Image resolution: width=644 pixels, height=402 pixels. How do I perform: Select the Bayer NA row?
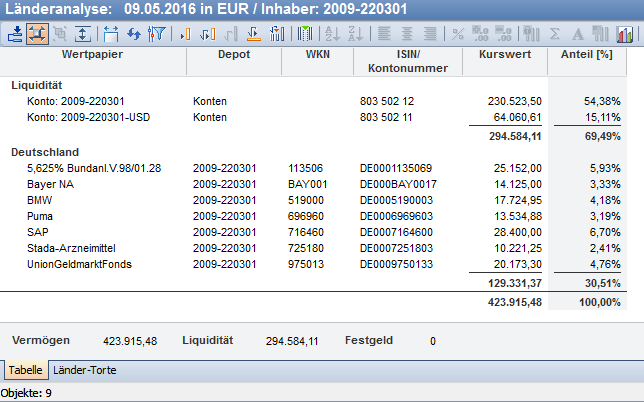click(50, 184)
